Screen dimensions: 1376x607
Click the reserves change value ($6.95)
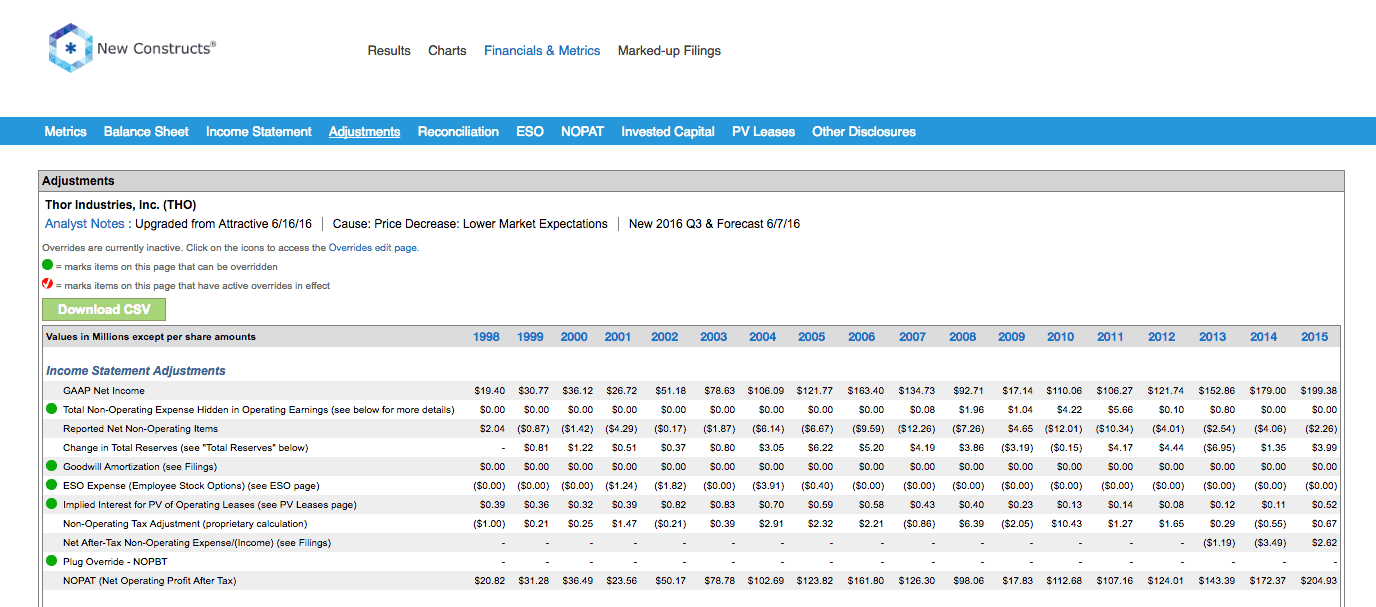click(x=1218, y=448)
